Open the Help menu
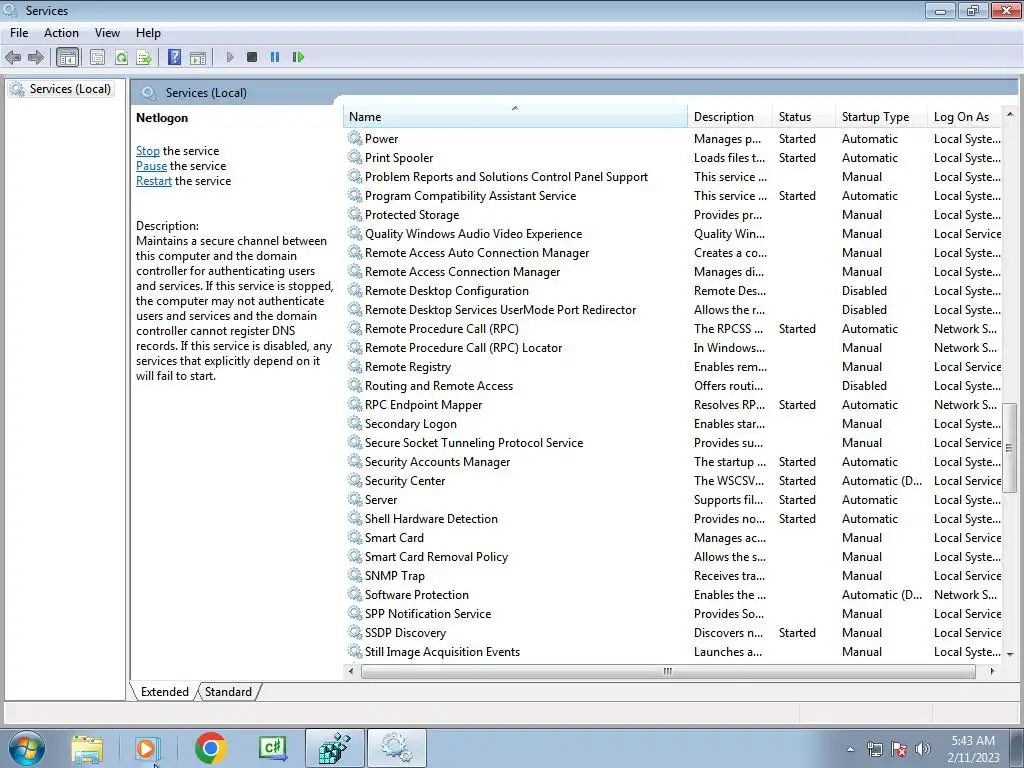The width and height of the screenshot is (1024, 768). pos(148,33)
